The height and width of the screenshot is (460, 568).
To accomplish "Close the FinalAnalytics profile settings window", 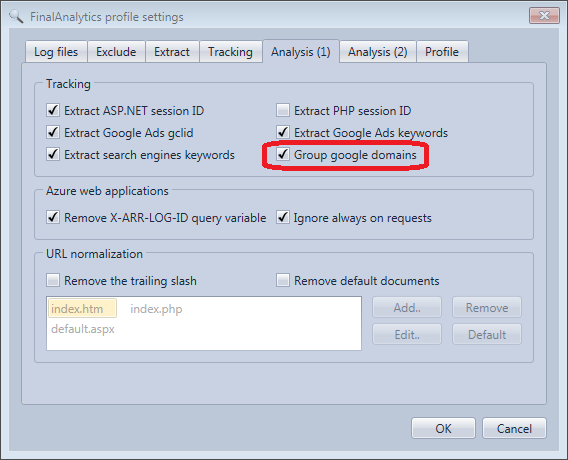I will click(x=544, y=16).
